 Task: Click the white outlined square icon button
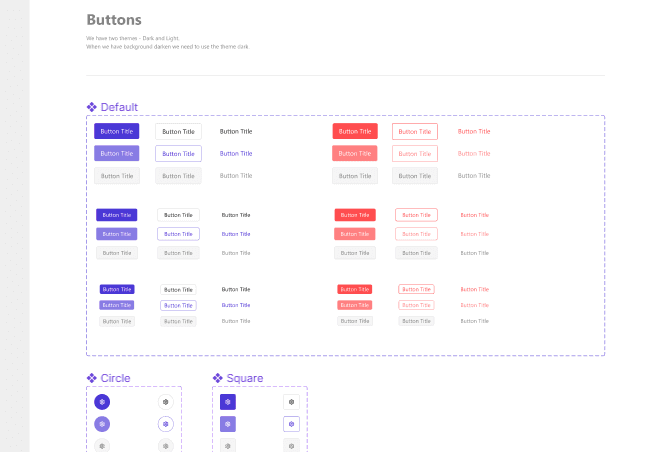click(291, 402)
